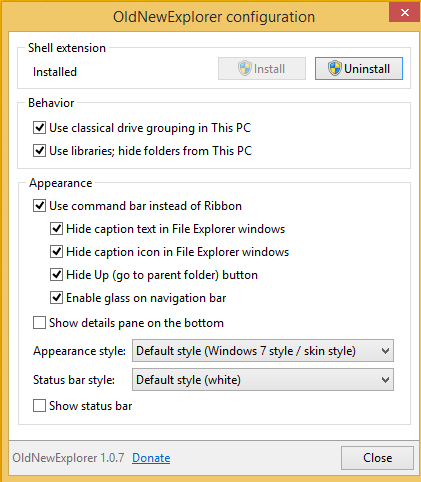Viewport: 421px width, 482px height.
Task: Click the Status bar style dropdown arrow
Action: pos(385,380)
